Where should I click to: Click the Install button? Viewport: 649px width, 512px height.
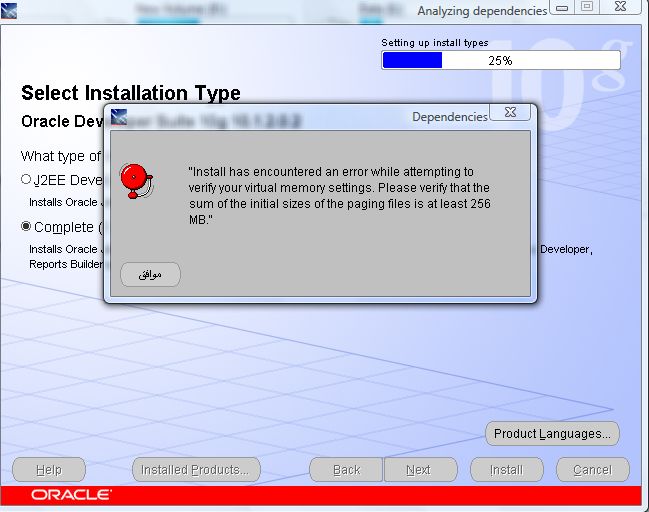tap(506, 470)
